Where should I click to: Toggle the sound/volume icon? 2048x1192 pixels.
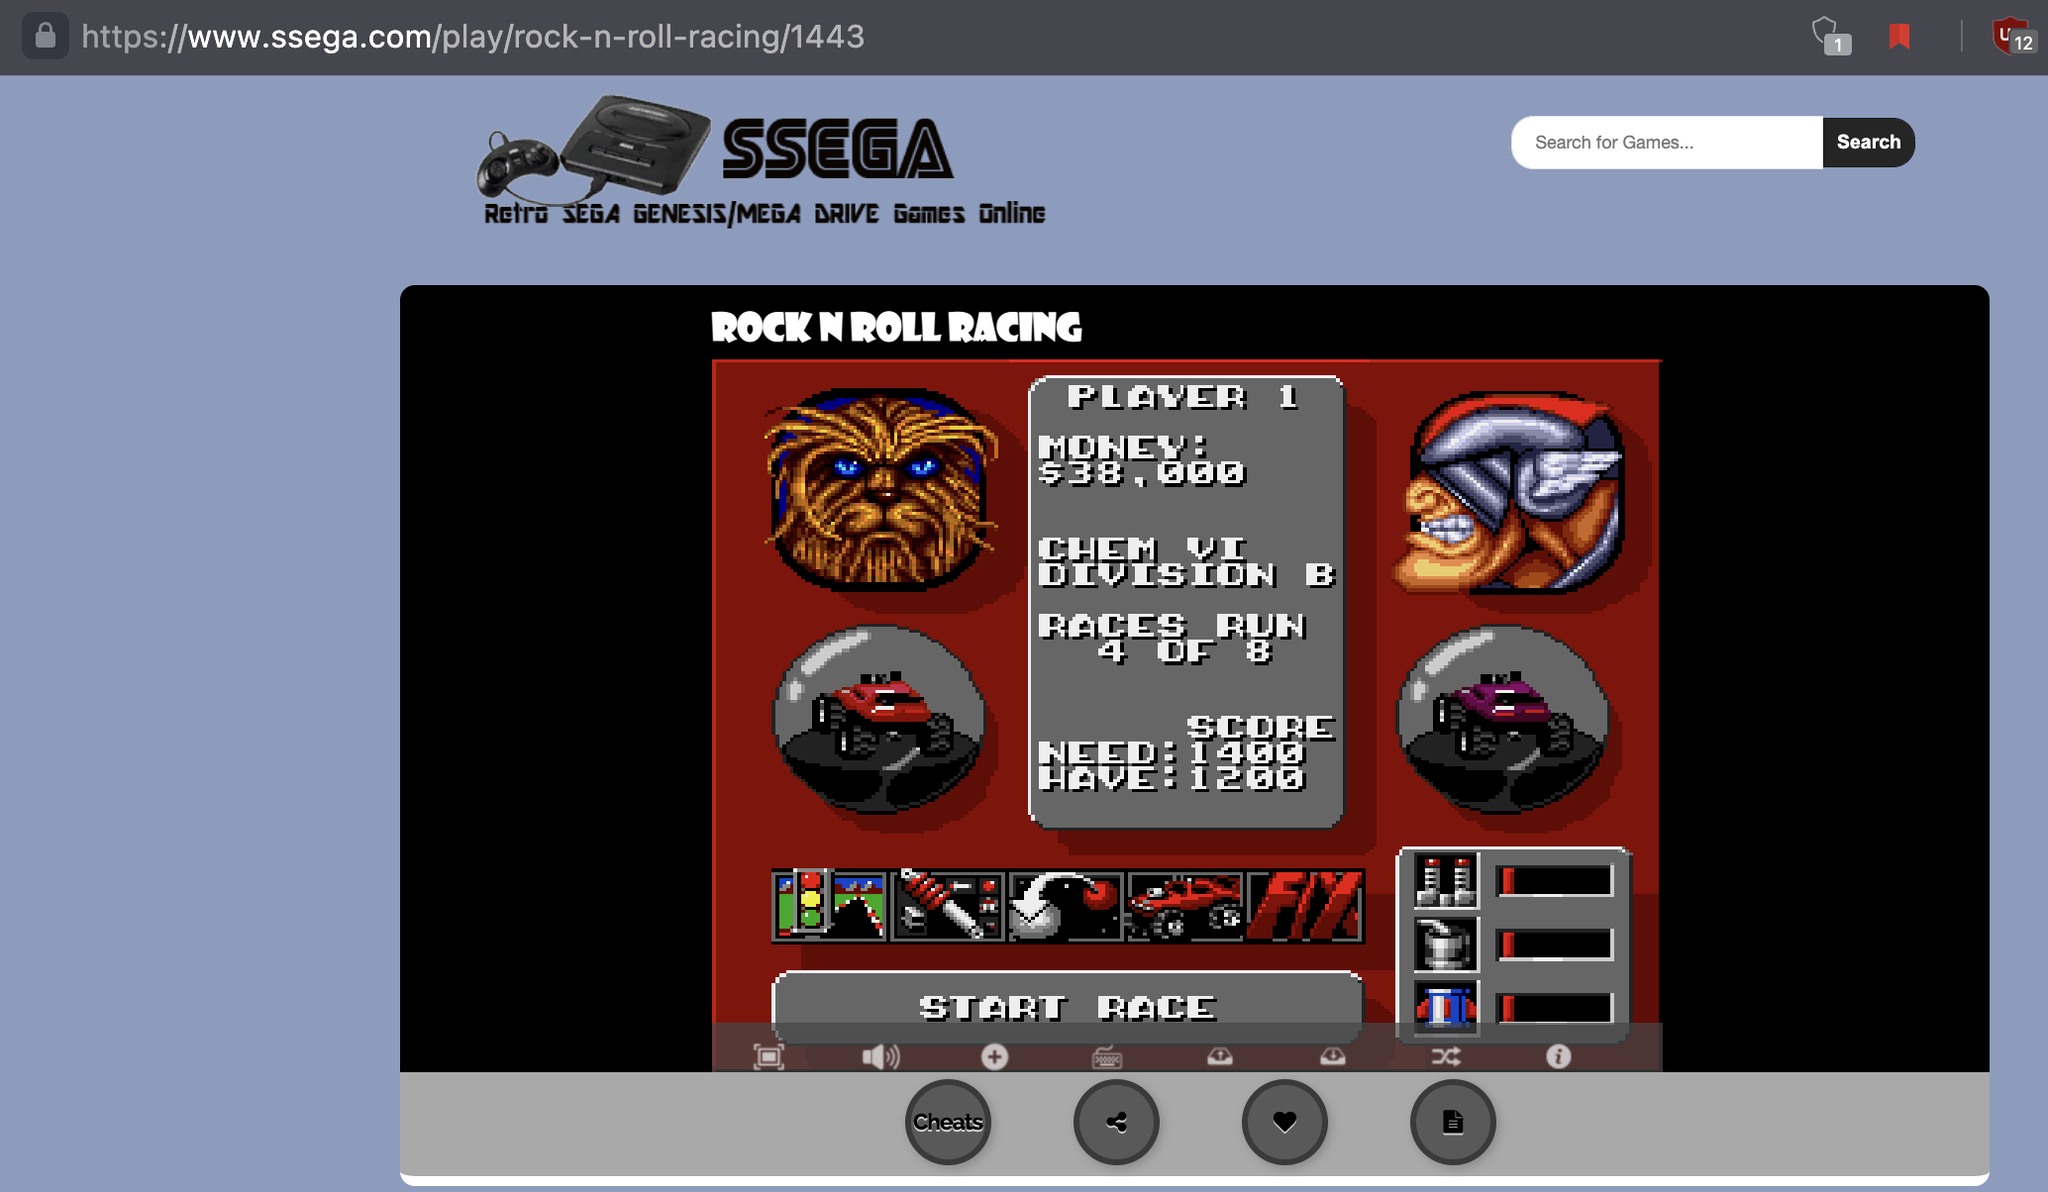pyautogui.click(x=881, y=1054)
